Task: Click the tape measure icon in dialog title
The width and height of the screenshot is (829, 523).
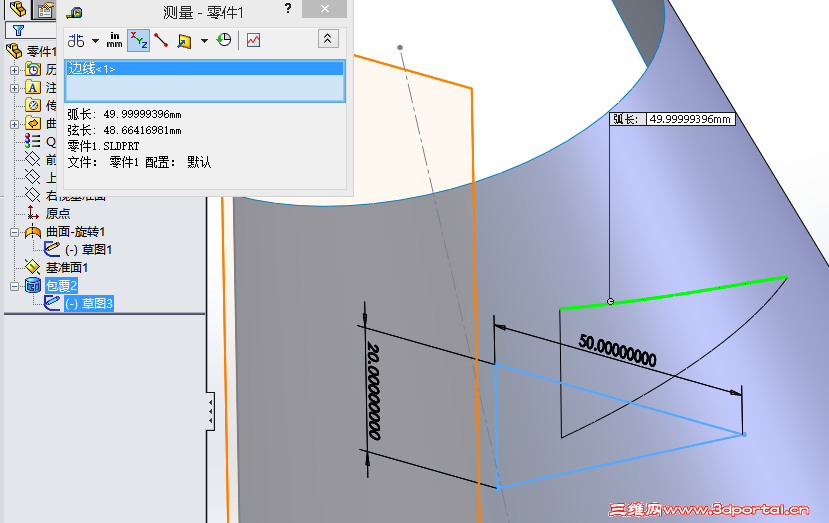Action: (x=74, y=12)
